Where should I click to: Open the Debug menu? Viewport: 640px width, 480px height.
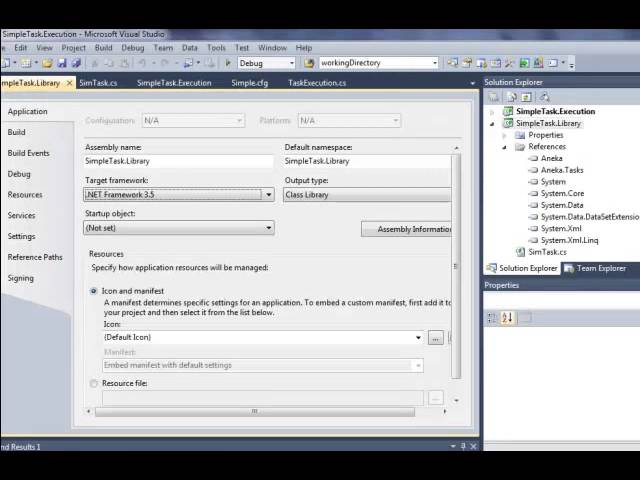tap(133, 48)
